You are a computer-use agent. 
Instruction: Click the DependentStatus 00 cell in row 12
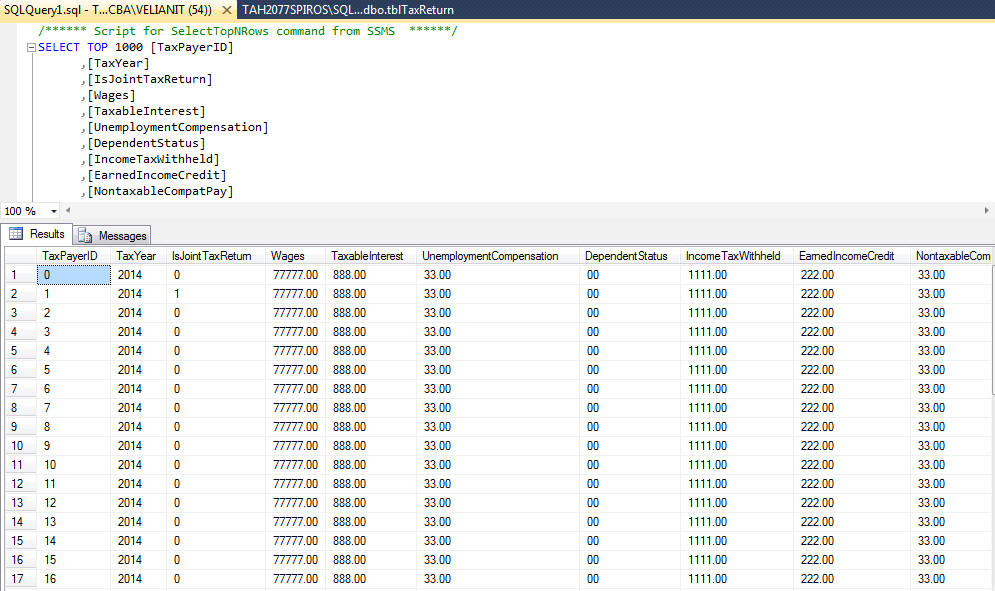pyautogui.click(x=629, y=484)
